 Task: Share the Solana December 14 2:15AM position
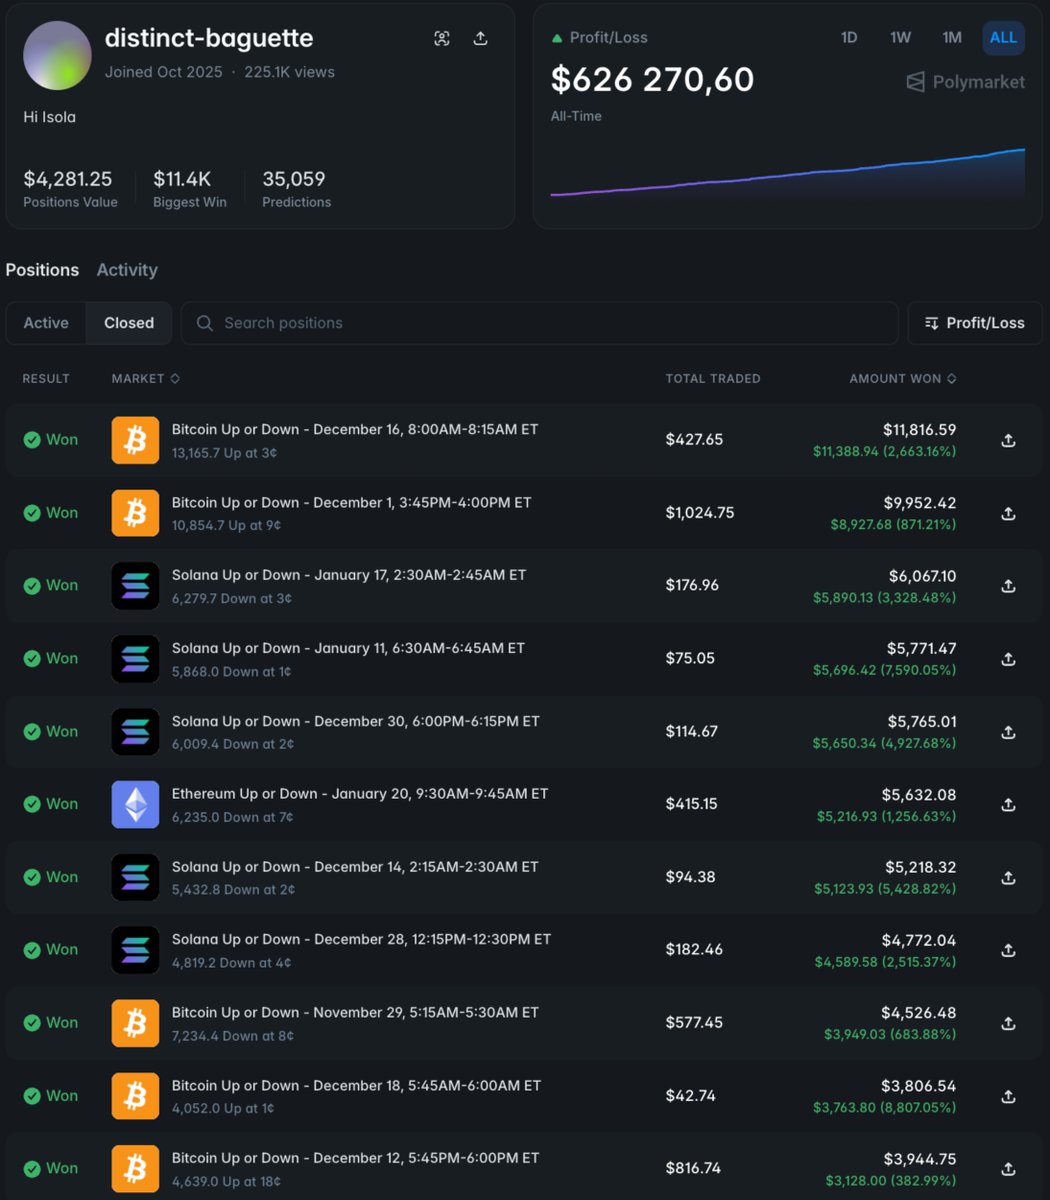pyautogui.click(x=1008, y=877)
